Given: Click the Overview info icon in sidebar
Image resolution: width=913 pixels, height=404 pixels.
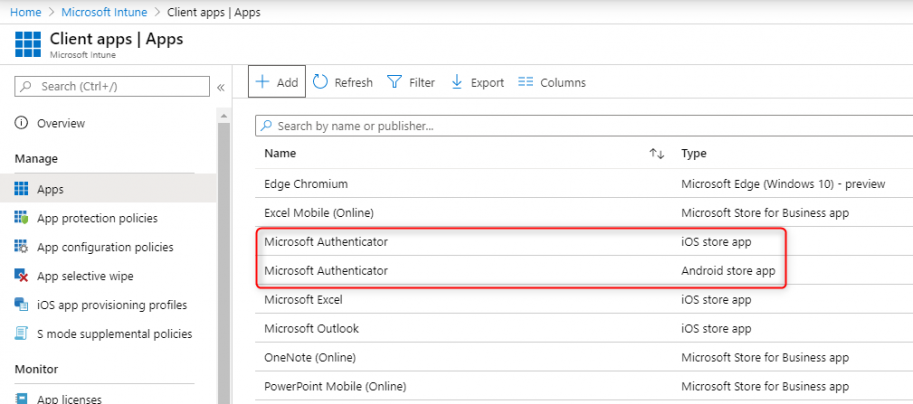Looking at the screenshot, I should tap(21, 123).
